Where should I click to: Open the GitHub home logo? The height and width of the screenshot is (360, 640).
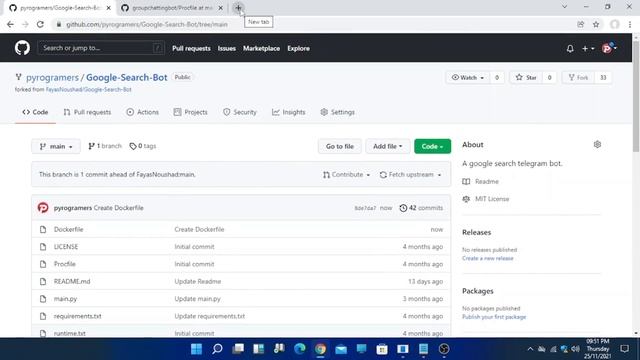pos(22,48)
